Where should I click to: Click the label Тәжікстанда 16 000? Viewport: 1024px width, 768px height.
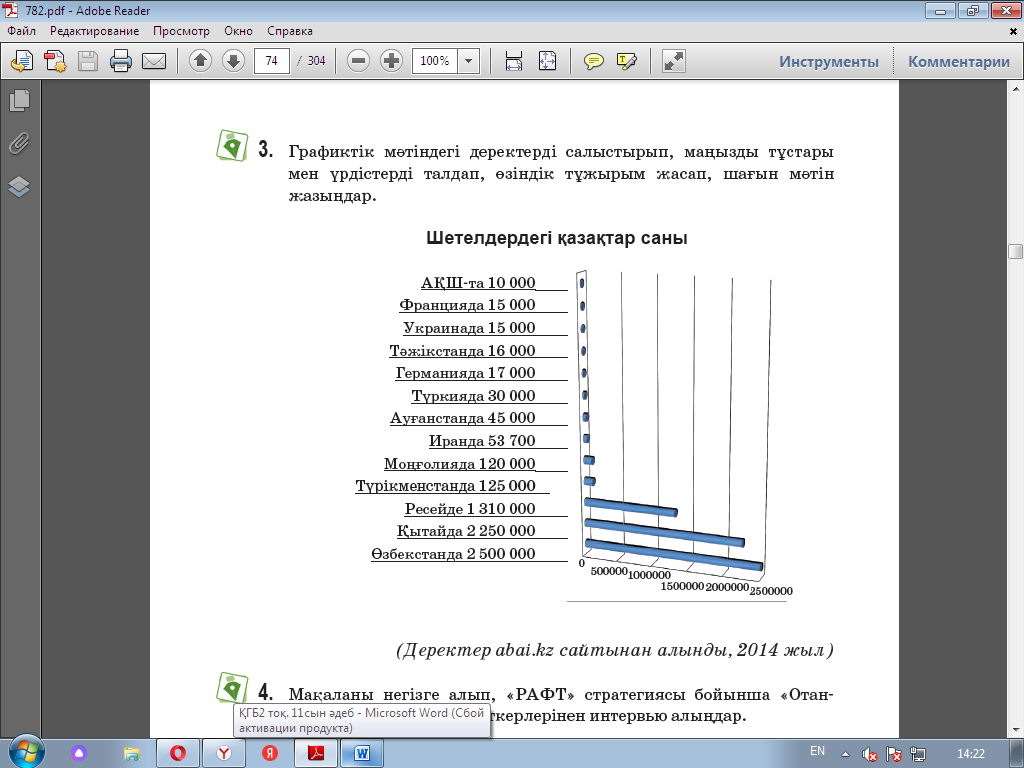(462, 351)
